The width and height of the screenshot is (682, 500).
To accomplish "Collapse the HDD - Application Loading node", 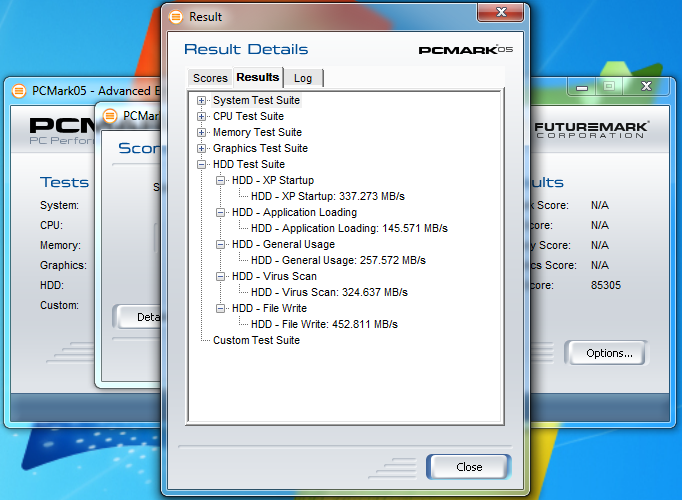I will click(x=221, y=212).
